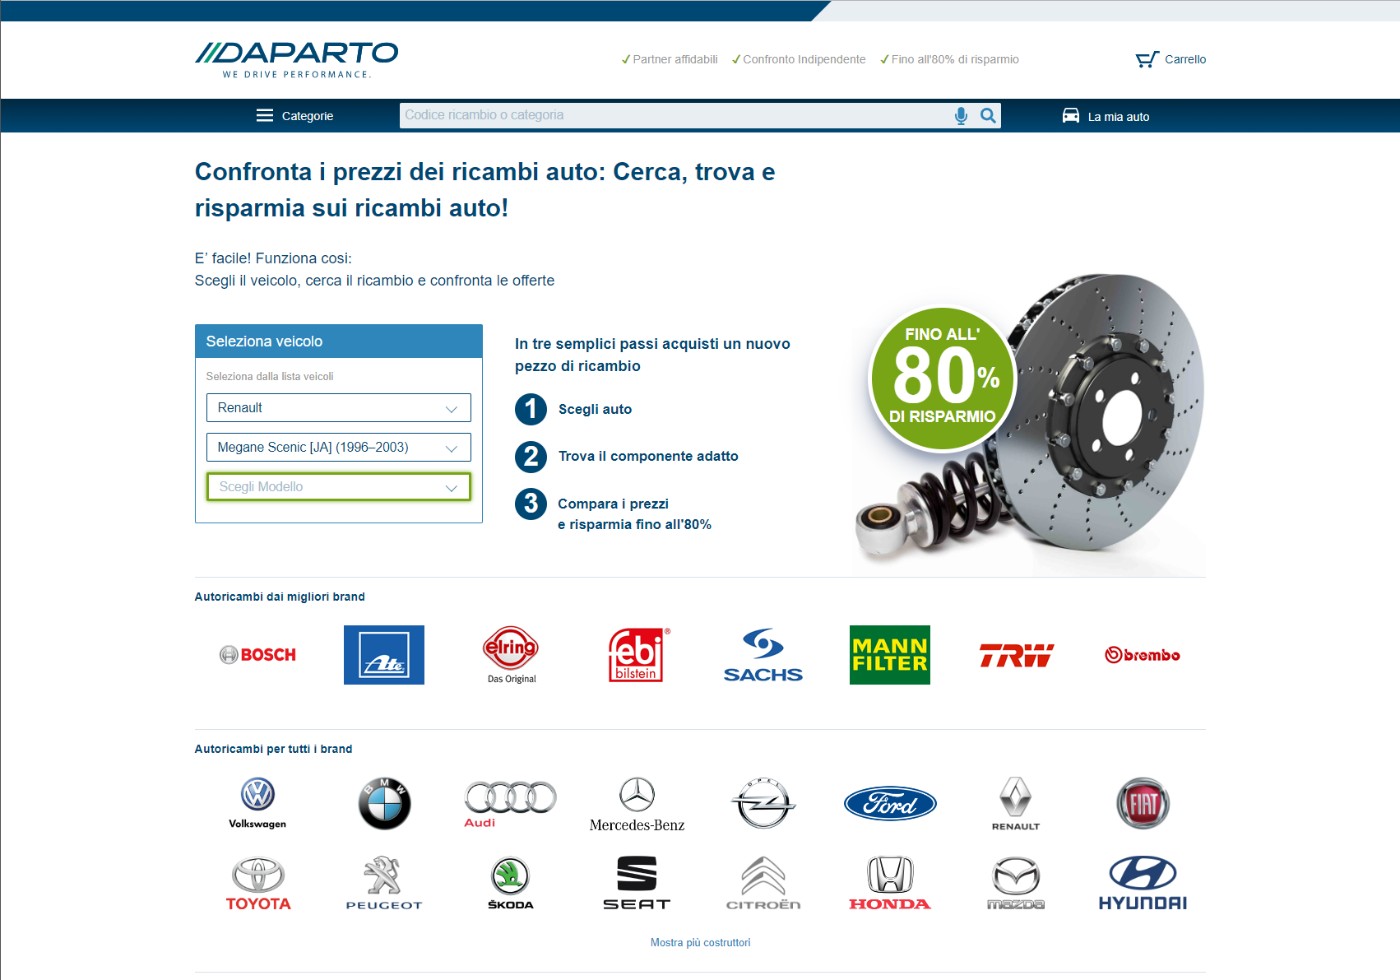Open the Categorie menu
Viewport: 1400px width, 980px height.
[x=295, y=116]
